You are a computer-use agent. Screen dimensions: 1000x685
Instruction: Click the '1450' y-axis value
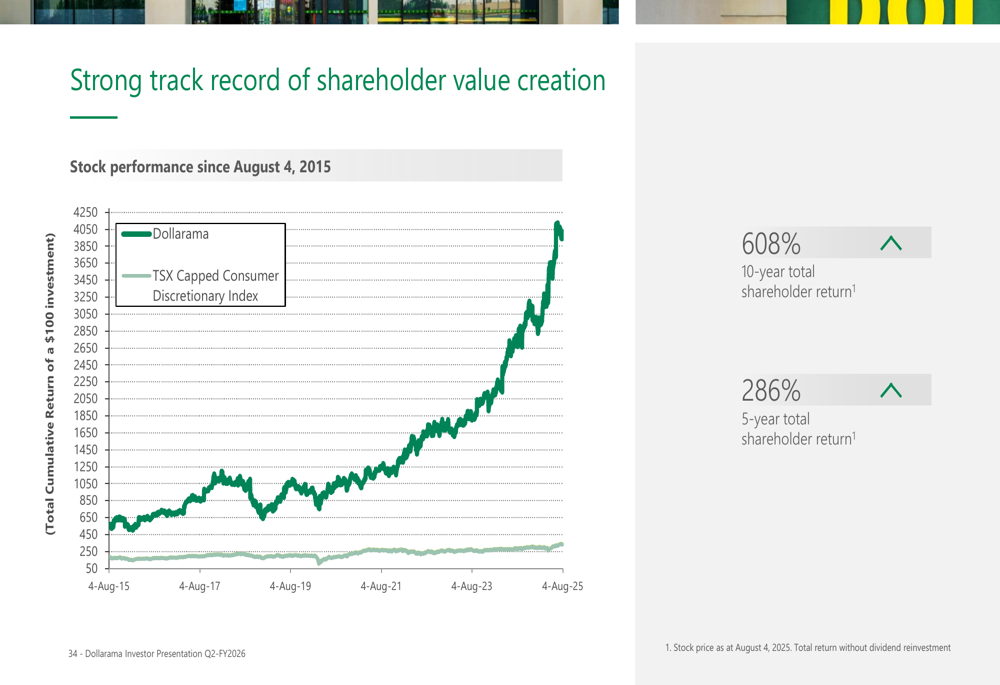[85, 450]
